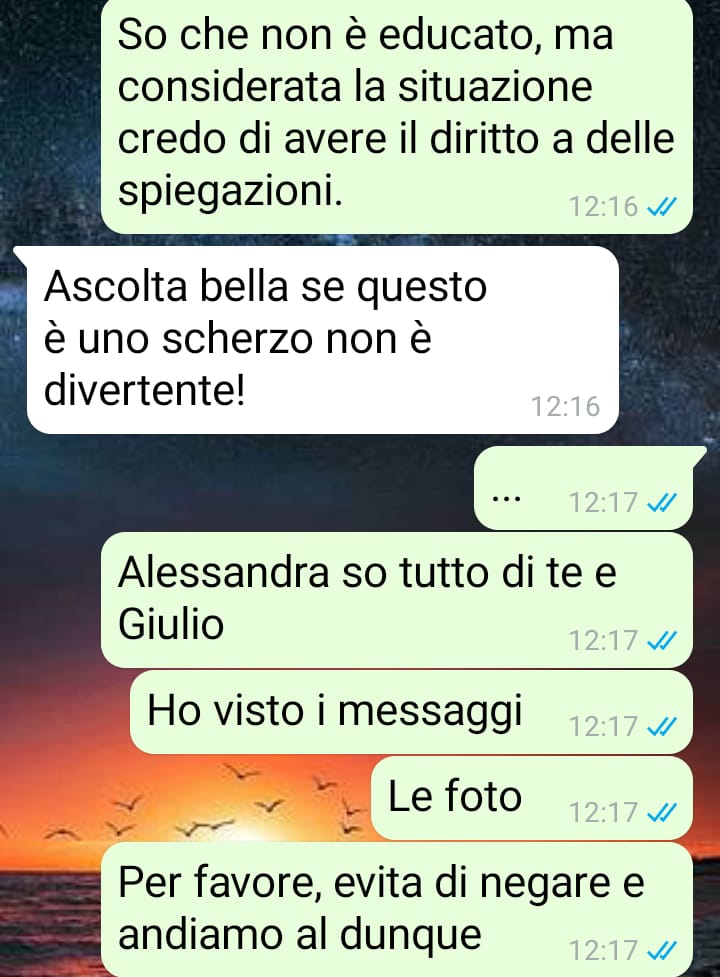This screenshot has height=977, width=720.
Task: Tap the name 'Giulio' in the green bubble
Action: (171, 624)
